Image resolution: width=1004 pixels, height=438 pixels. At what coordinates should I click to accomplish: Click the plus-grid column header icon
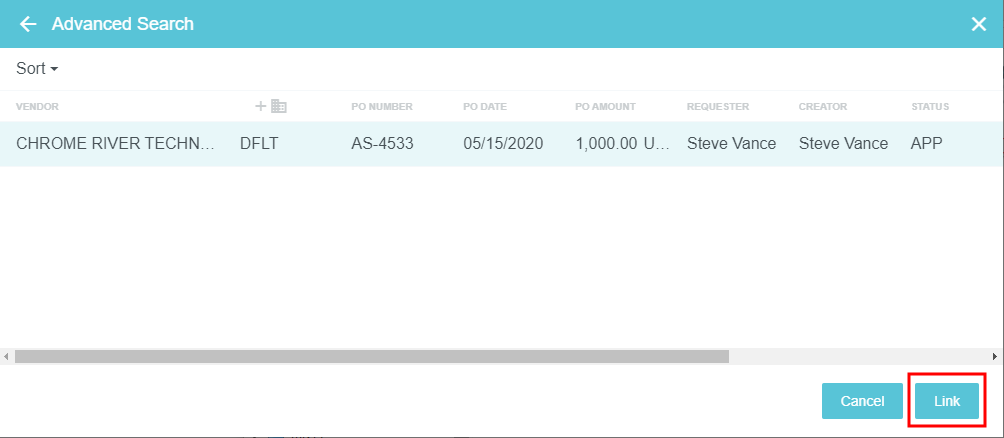[271, 106]
